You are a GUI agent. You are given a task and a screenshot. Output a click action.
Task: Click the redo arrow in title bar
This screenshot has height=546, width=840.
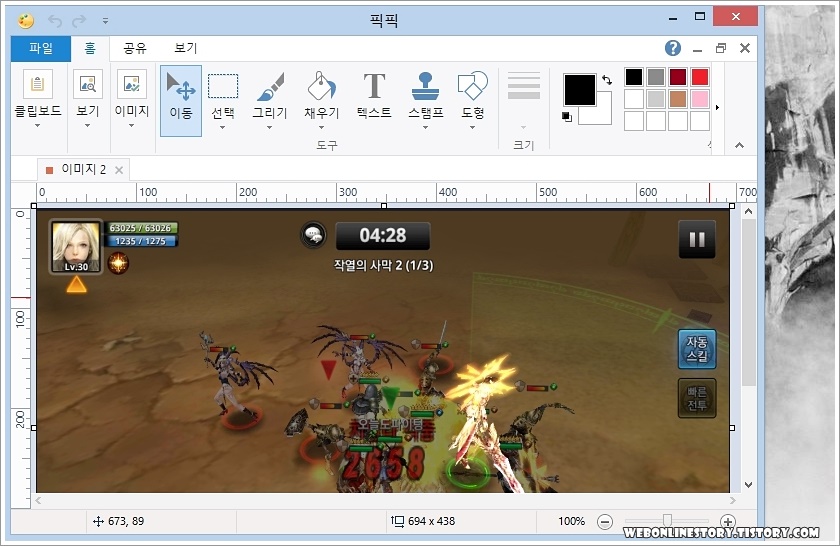click(x=79, y=21)
